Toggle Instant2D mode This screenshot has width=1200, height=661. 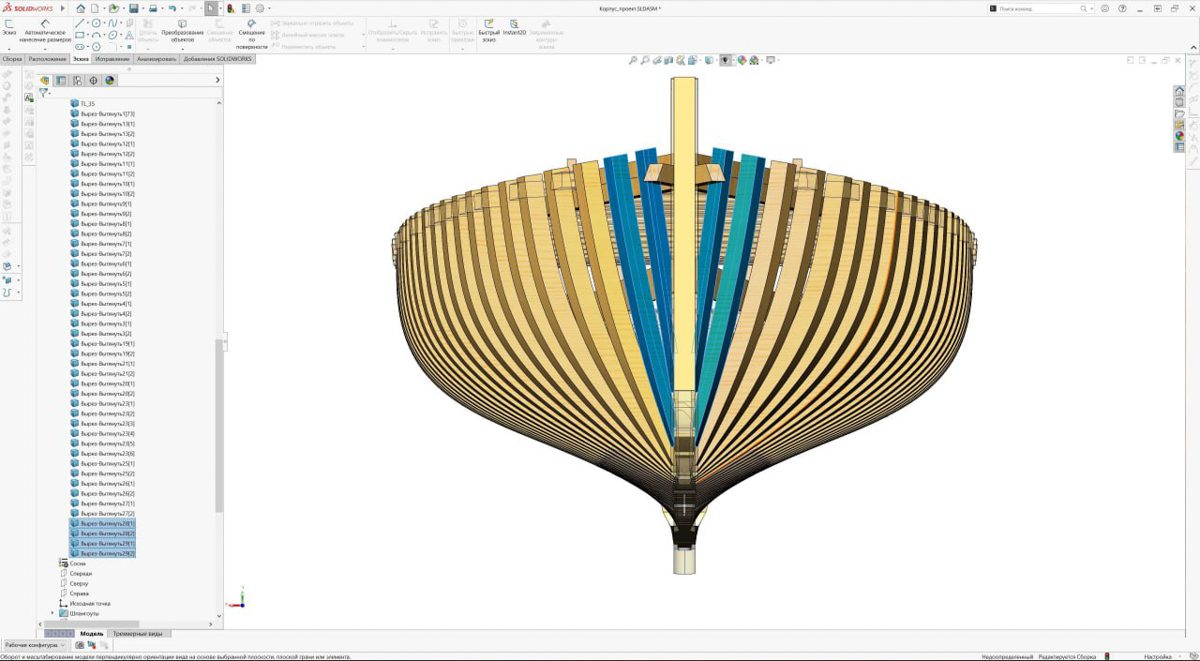[x=515, y=27]
